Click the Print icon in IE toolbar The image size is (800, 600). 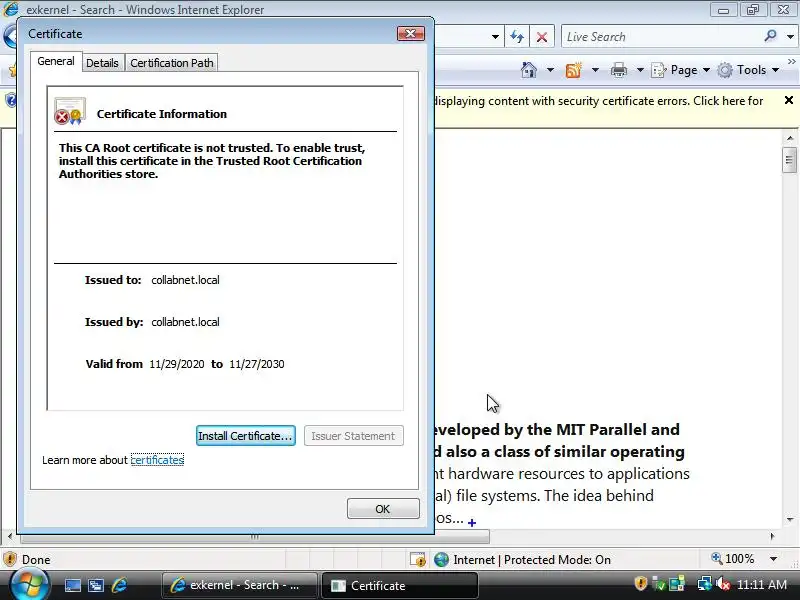point(618,70)
